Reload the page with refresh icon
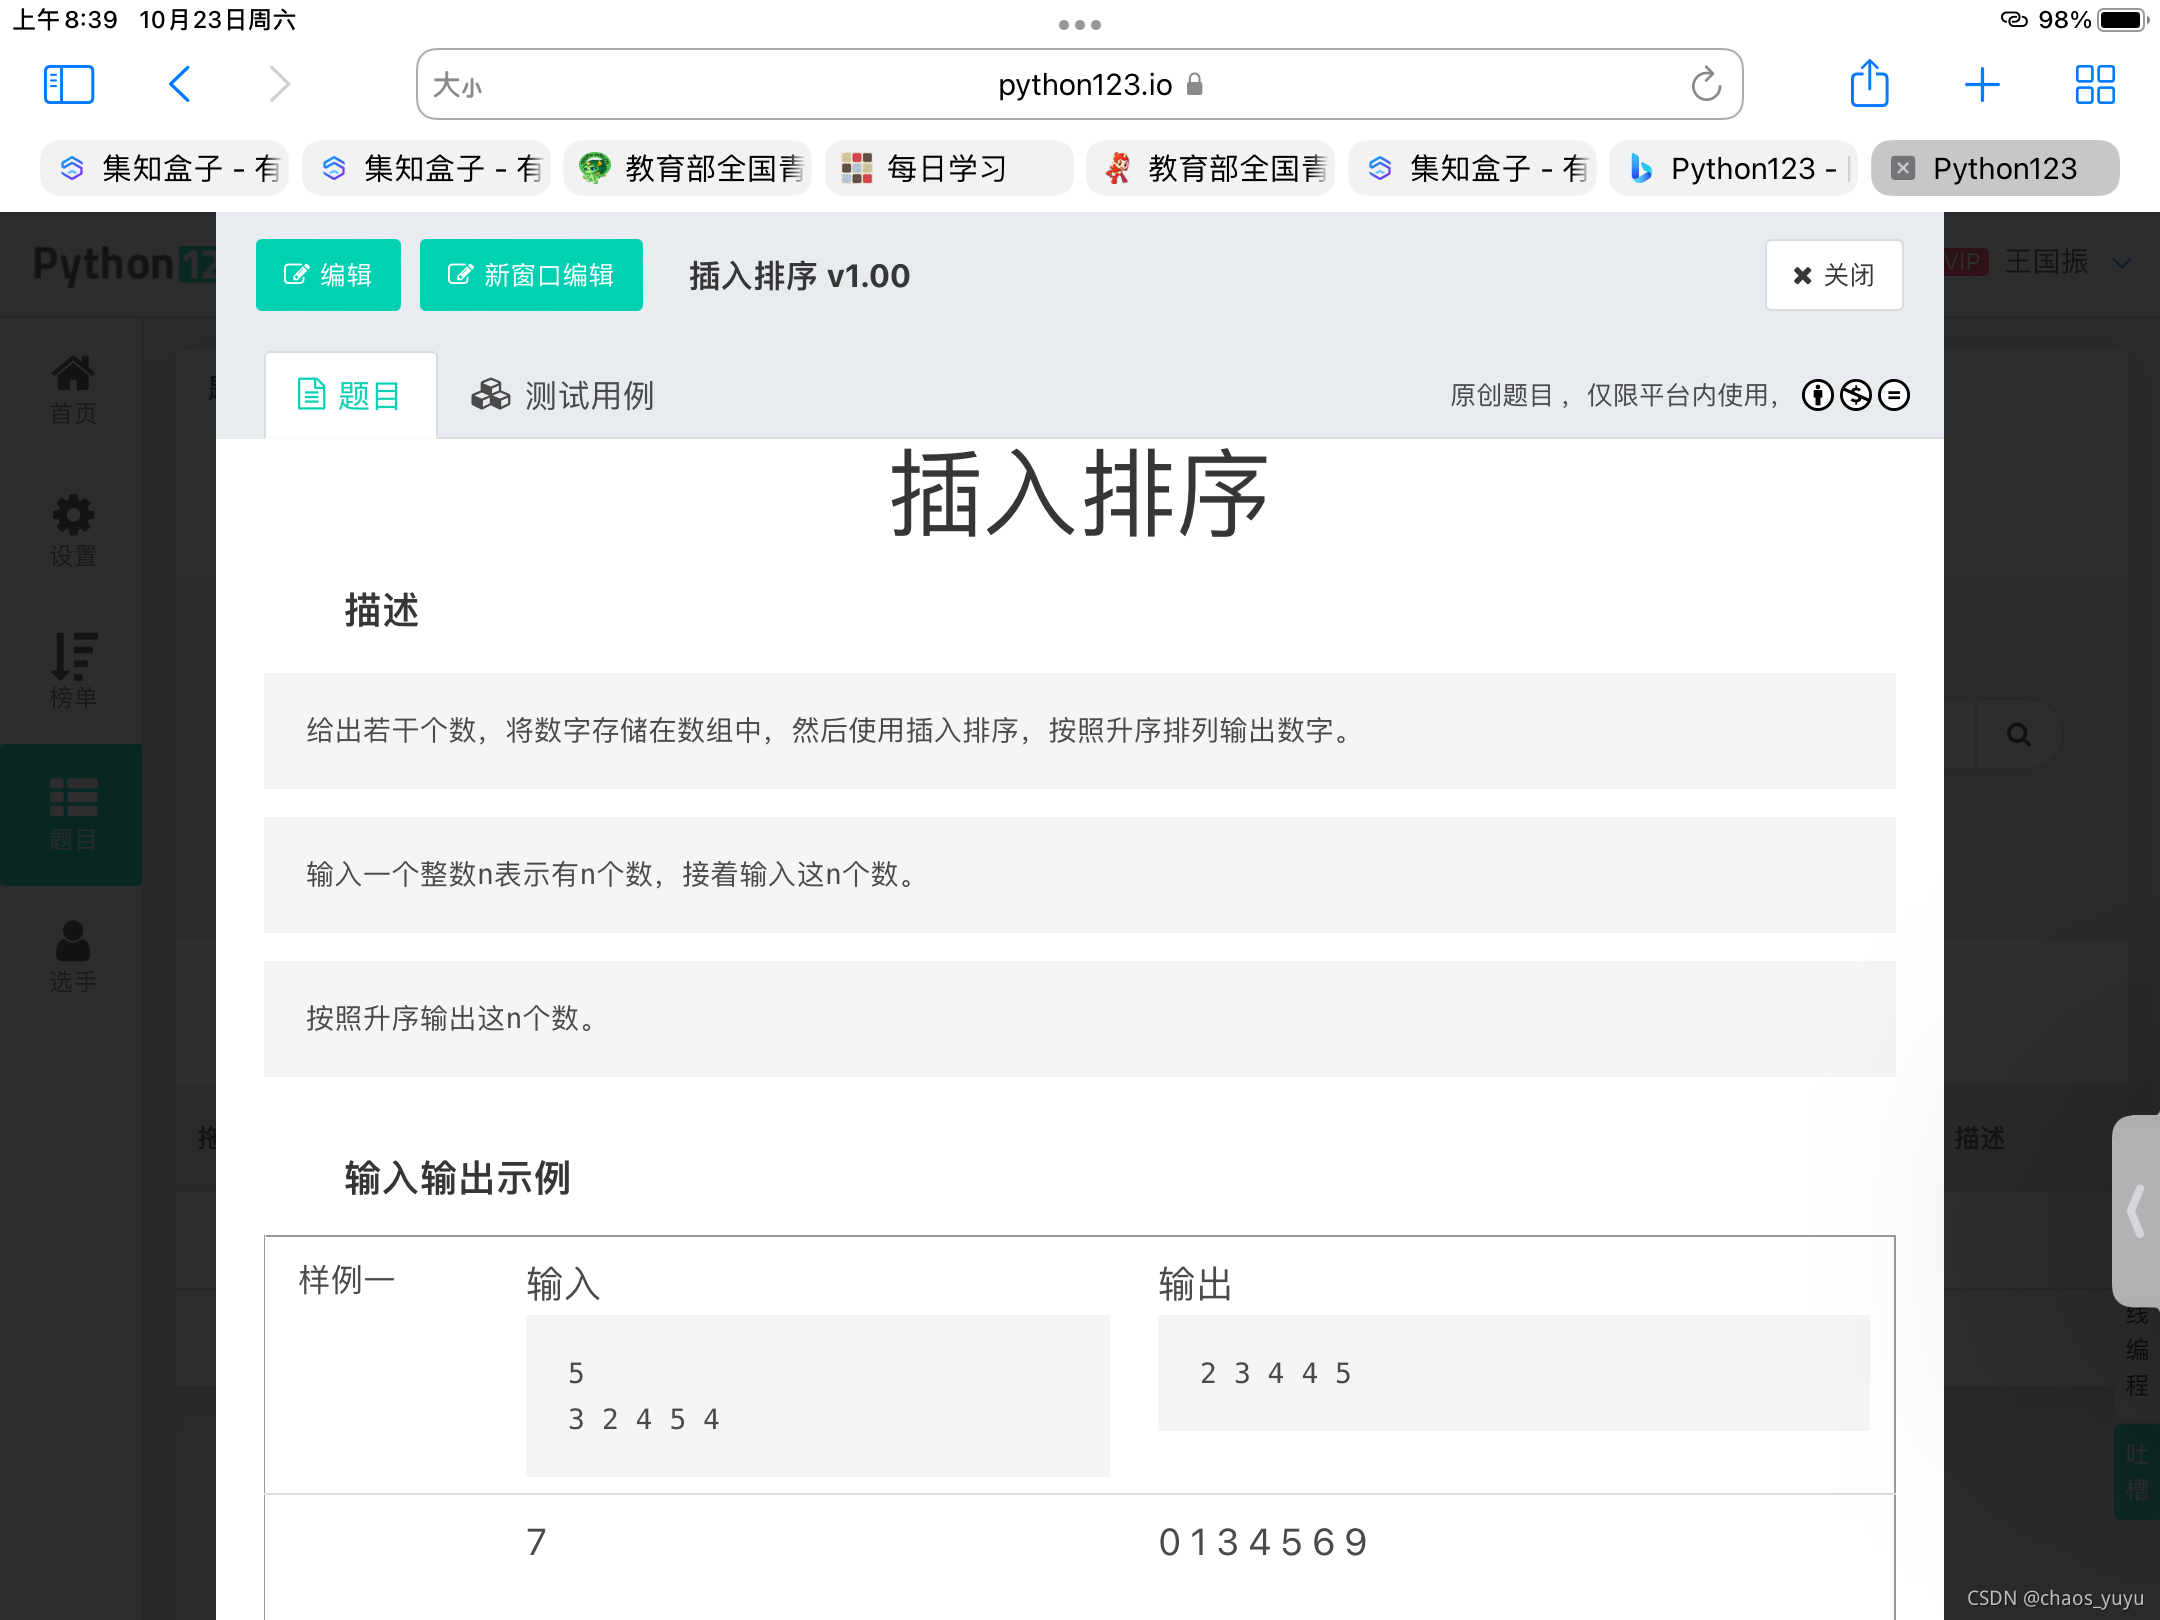The height and width of the screenshot is (1620, 2160). point(1706,85)
